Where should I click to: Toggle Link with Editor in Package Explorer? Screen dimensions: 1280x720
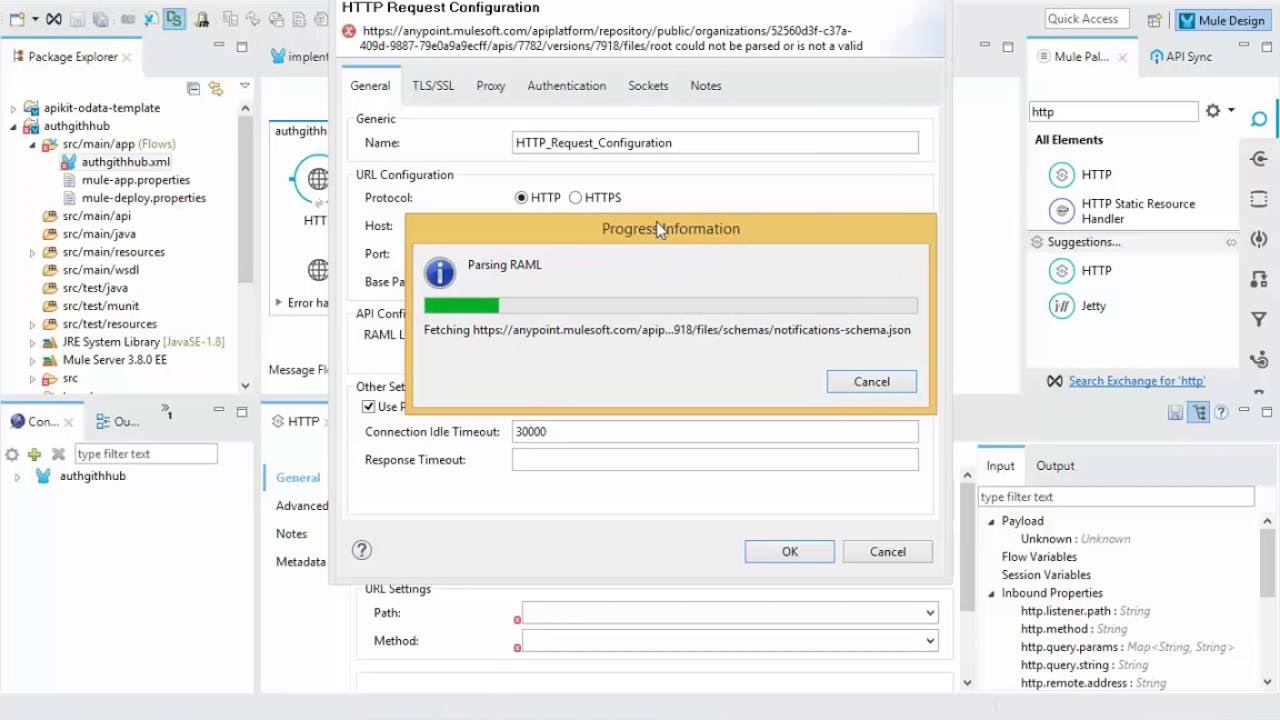click(216, 89)
